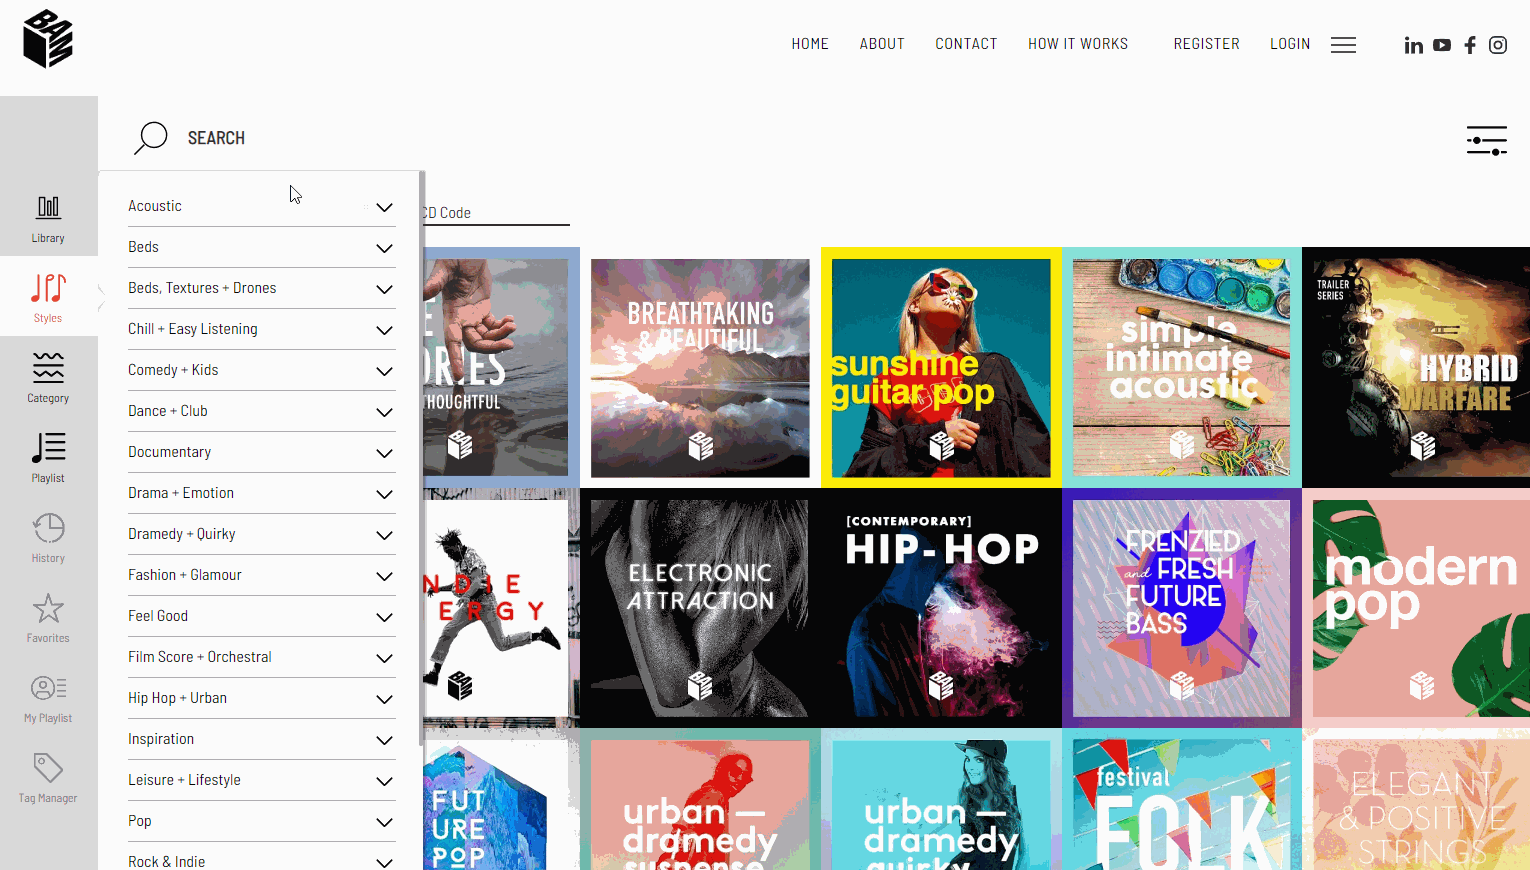Open the My Playlist icon

click(x=48, y=688)
